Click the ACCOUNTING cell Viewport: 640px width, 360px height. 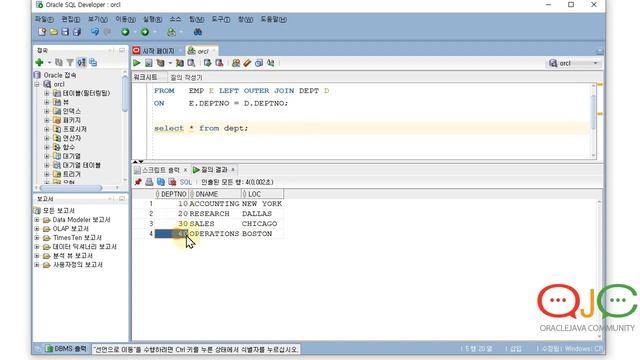point(214,204)
